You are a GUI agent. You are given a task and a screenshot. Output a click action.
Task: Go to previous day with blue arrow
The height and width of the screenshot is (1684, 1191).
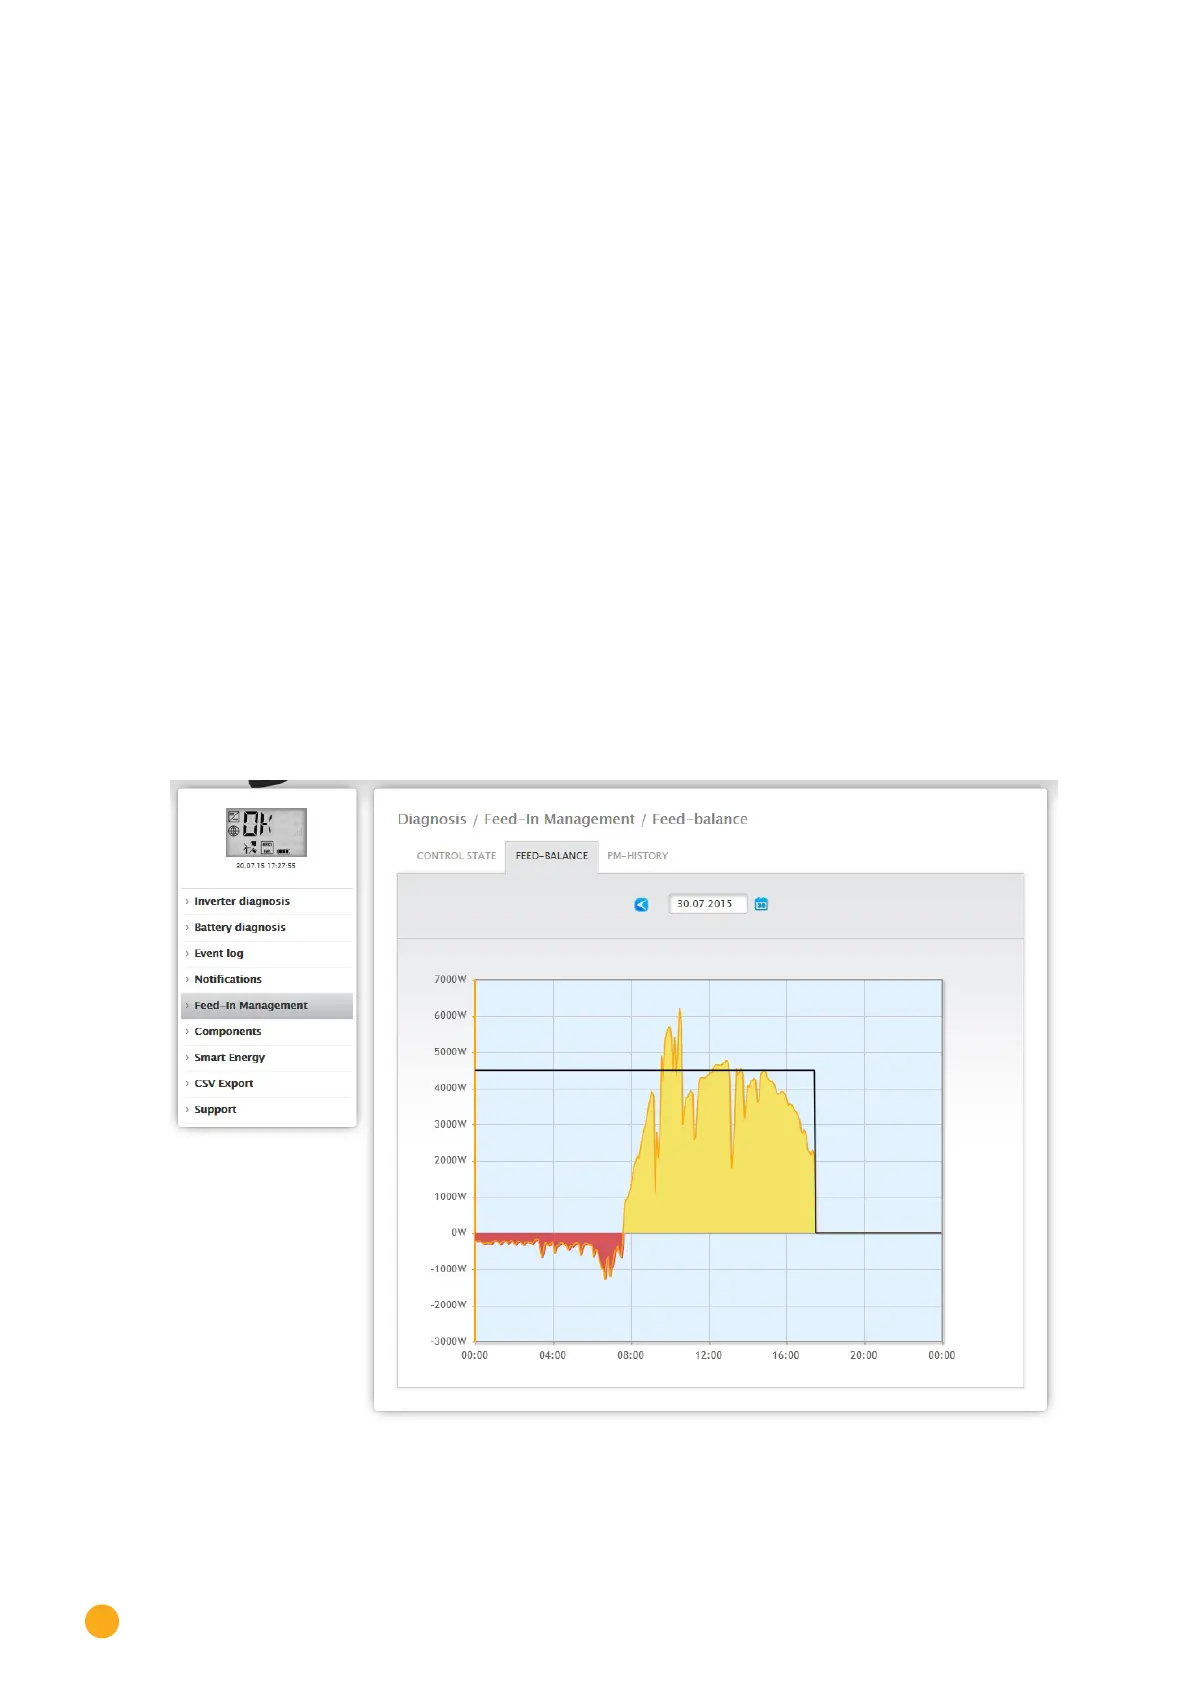click(x=641, y=904)
